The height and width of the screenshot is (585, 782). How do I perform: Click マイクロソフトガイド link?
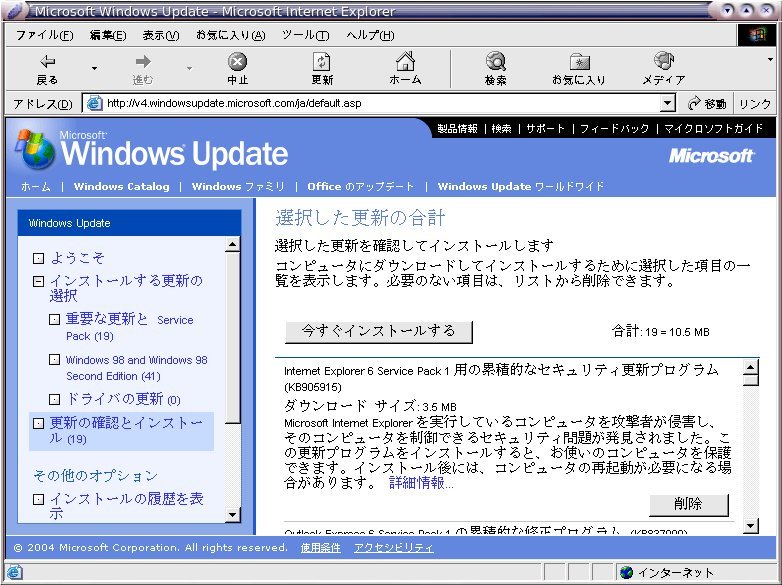714,129
